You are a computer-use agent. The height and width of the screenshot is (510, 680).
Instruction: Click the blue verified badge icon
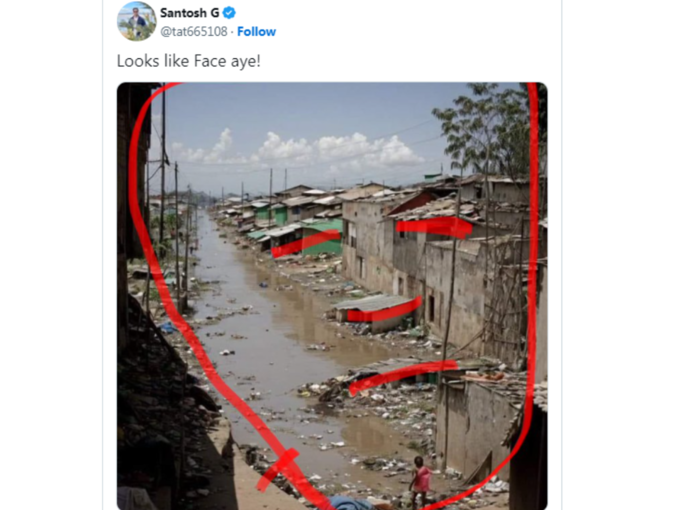(x=229, y=13)
